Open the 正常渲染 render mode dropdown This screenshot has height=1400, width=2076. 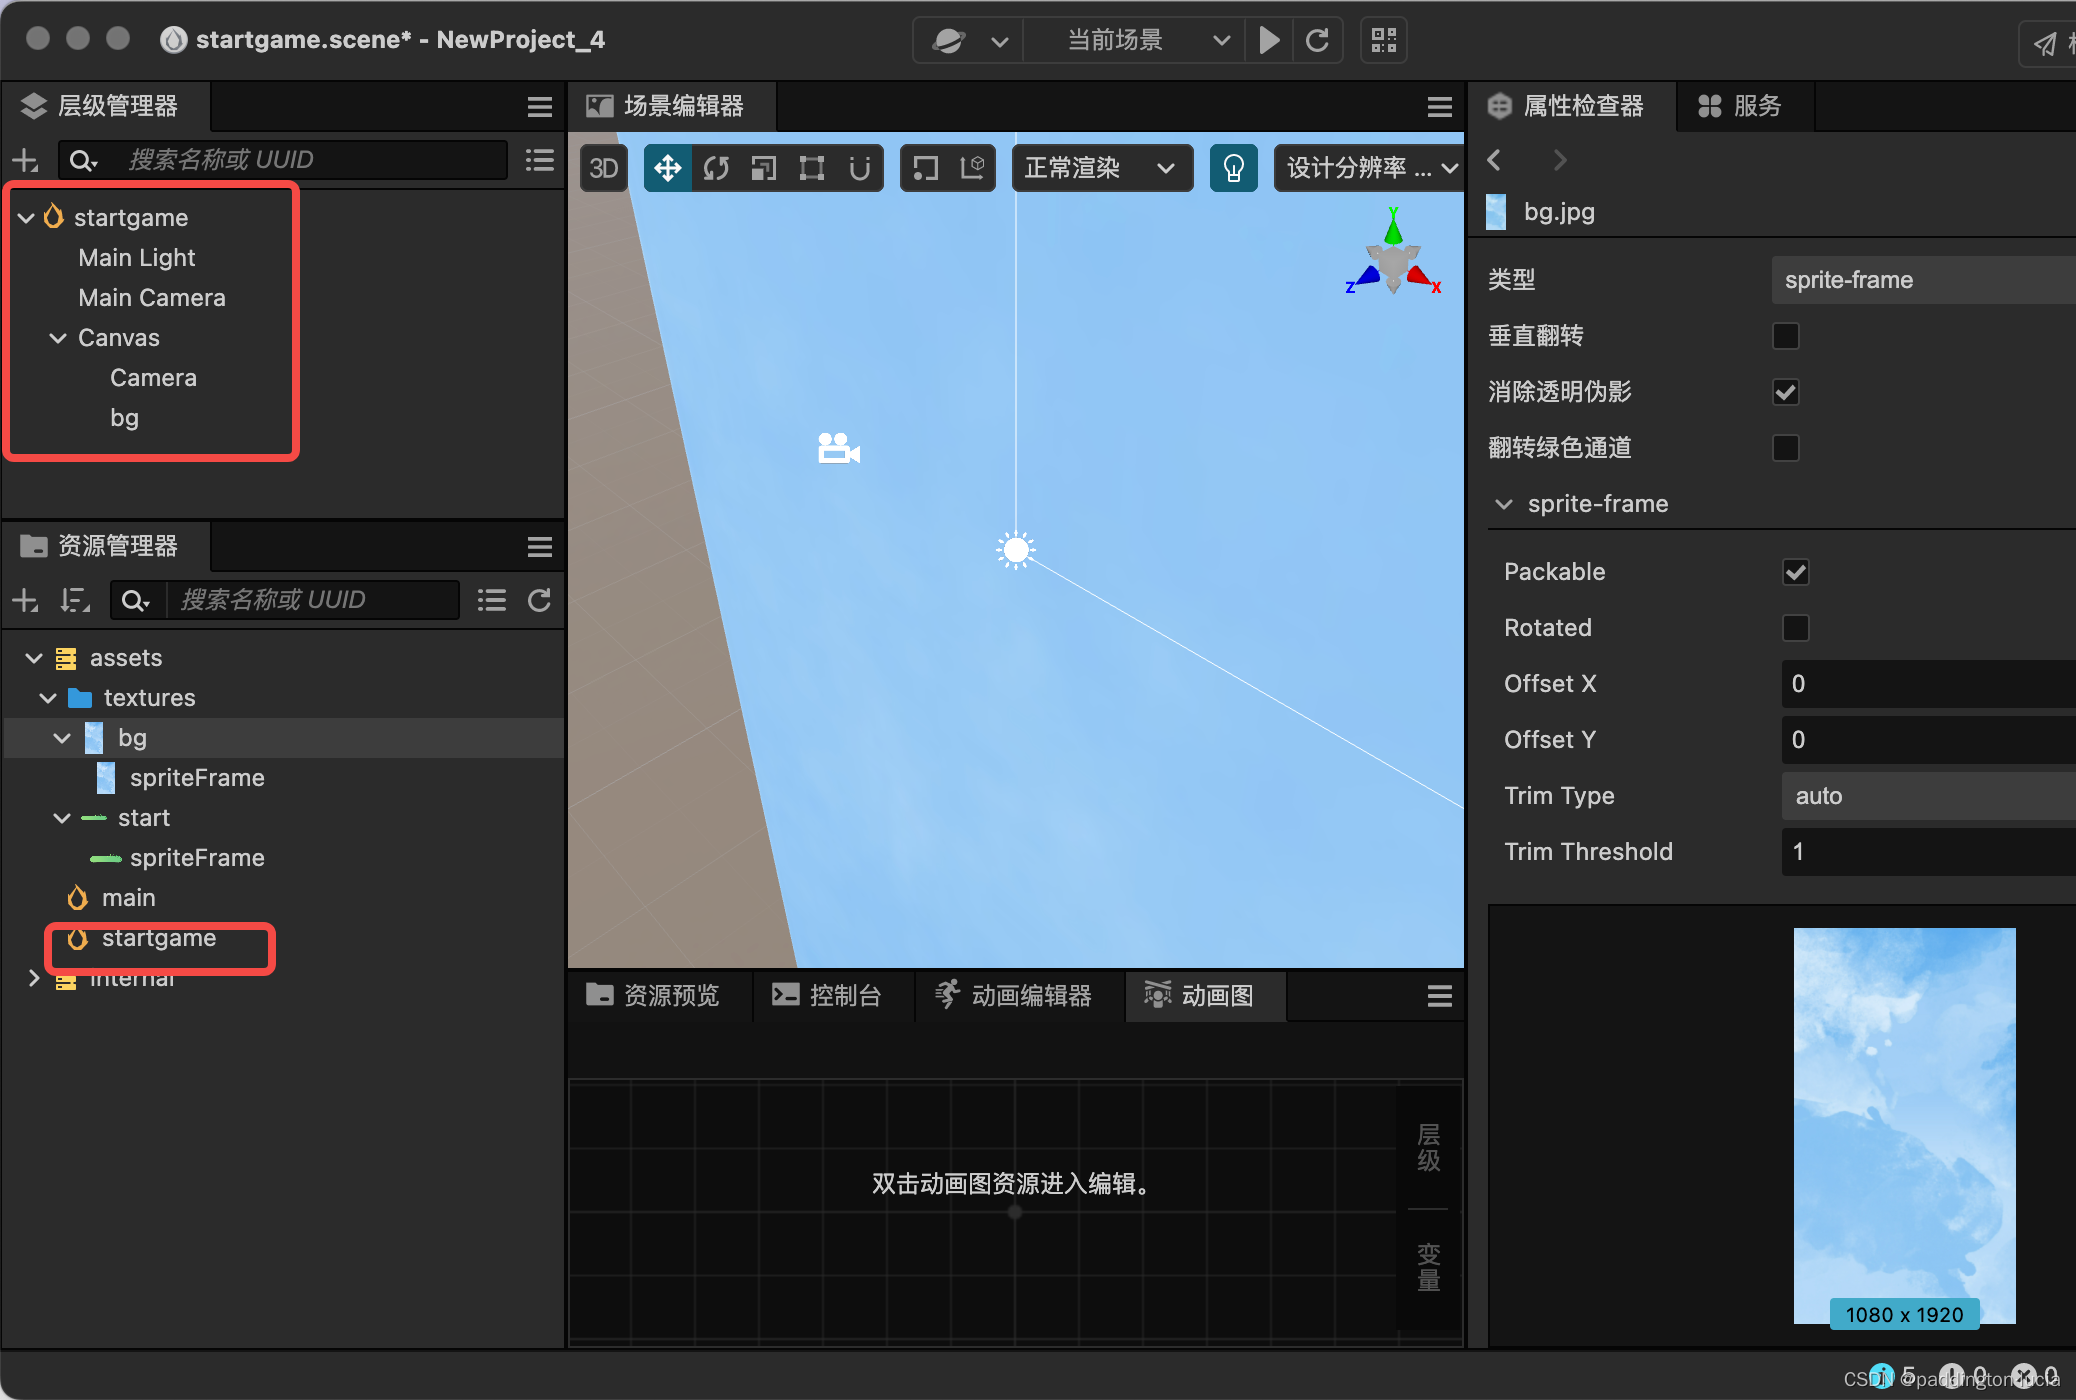1100,168
